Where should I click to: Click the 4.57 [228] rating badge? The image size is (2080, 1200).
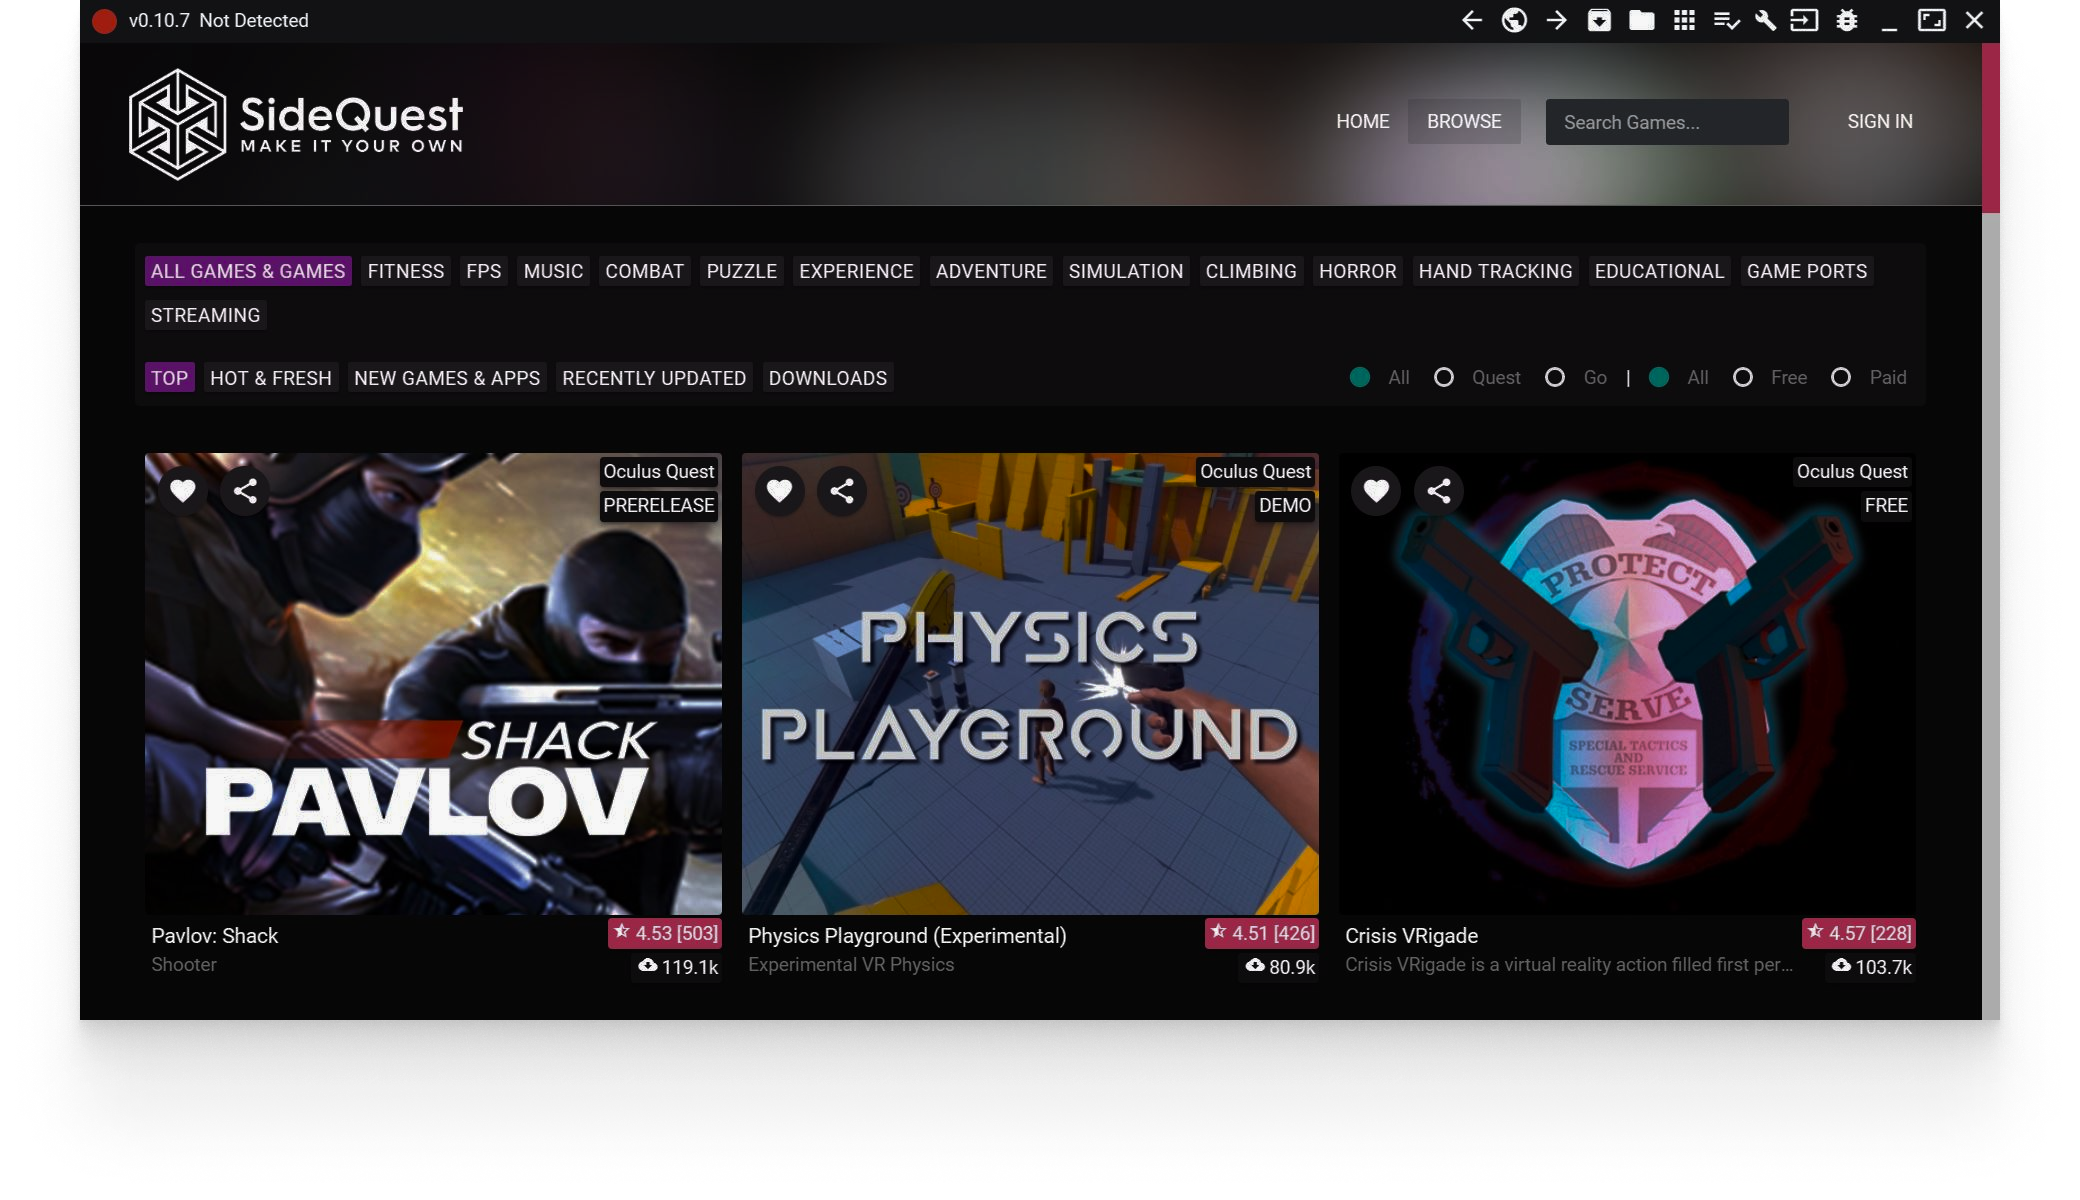1859,933
